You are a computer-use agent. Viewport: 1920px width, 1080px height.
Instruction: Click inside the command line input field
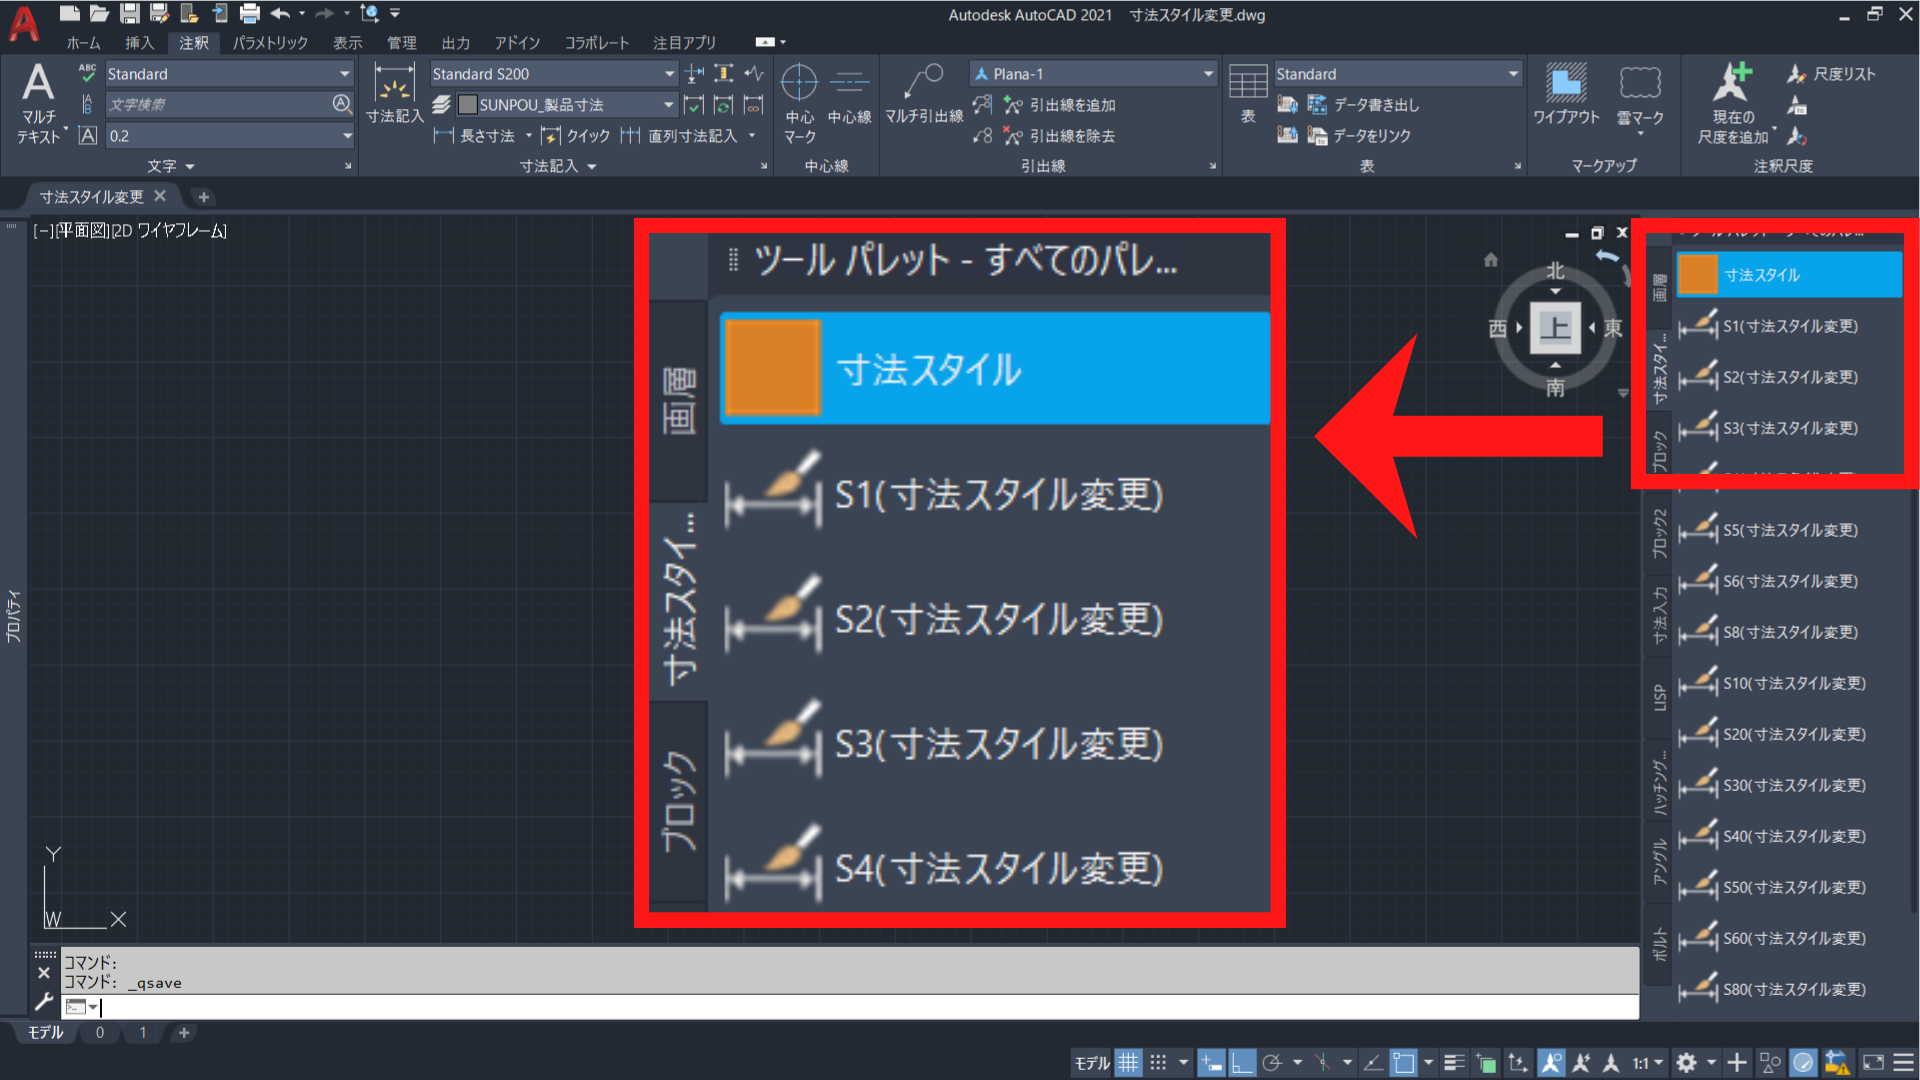(400, 1008)
